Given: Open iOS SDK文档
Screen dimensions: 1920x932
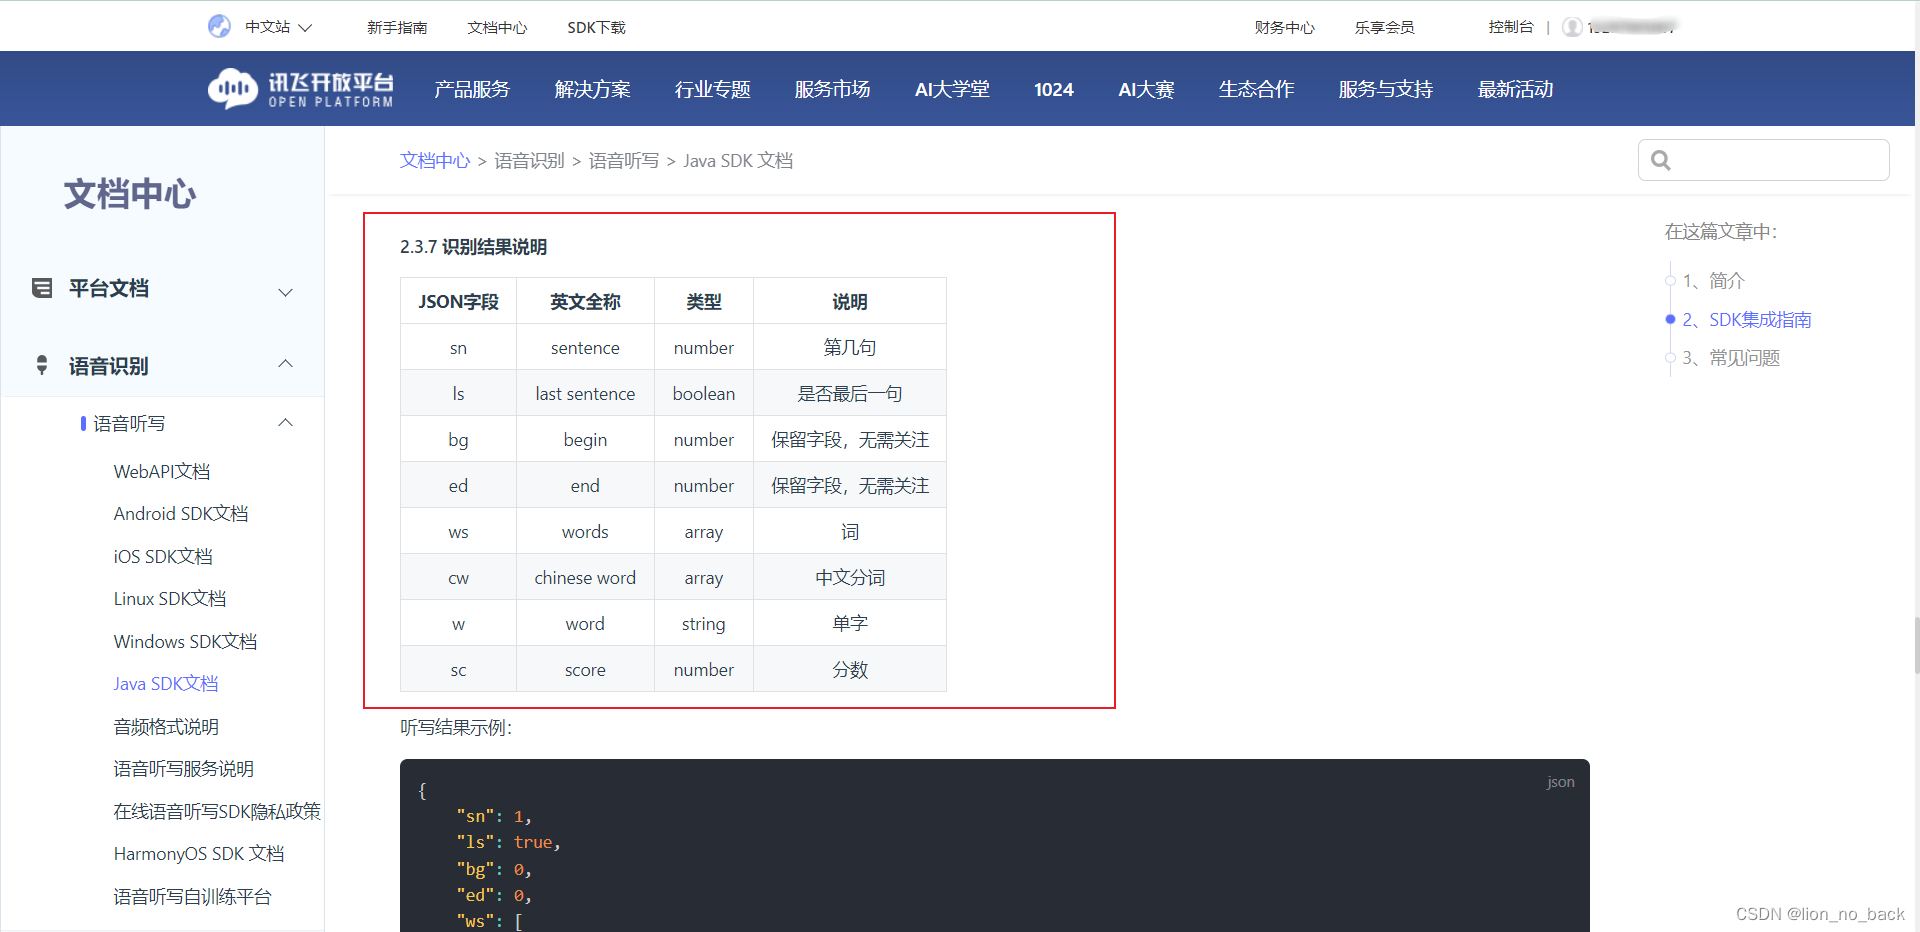Looking at the screenshot, I should click(163, 556).
